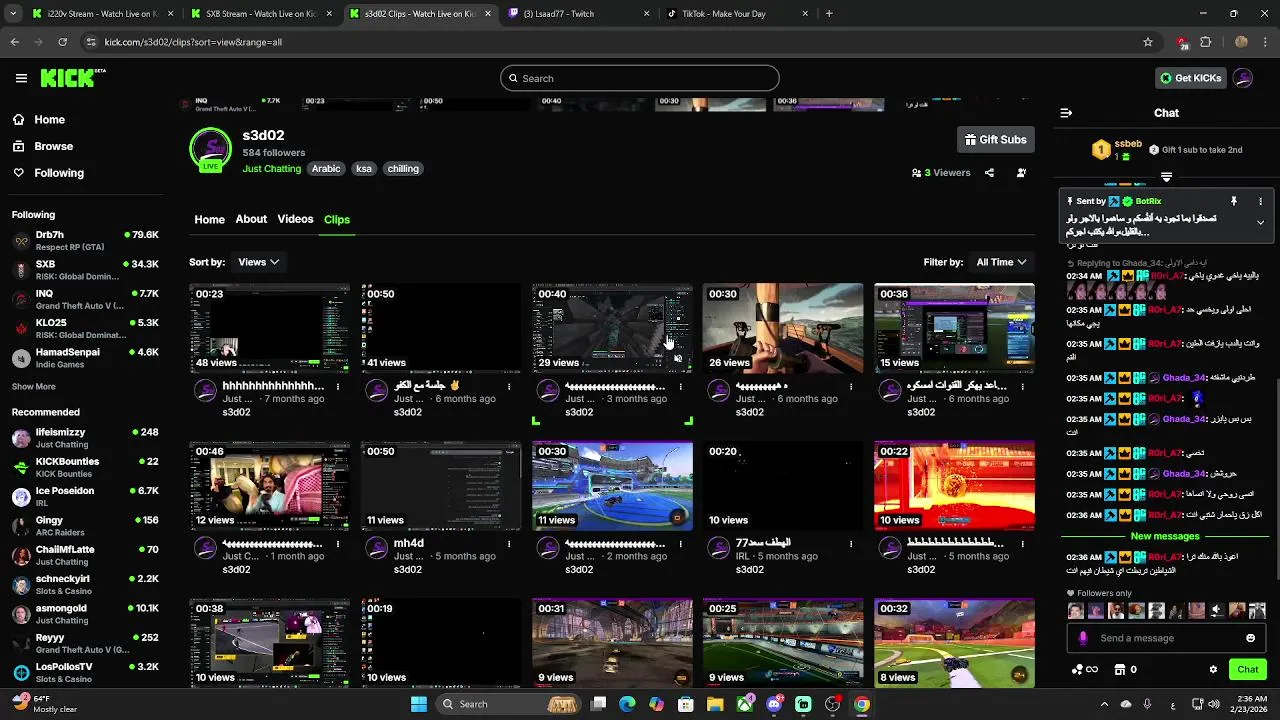Open the hamburger sidebar menu
Viewport: 1280px width, 720px height.
pyautogui.click(x=21, y=78)
